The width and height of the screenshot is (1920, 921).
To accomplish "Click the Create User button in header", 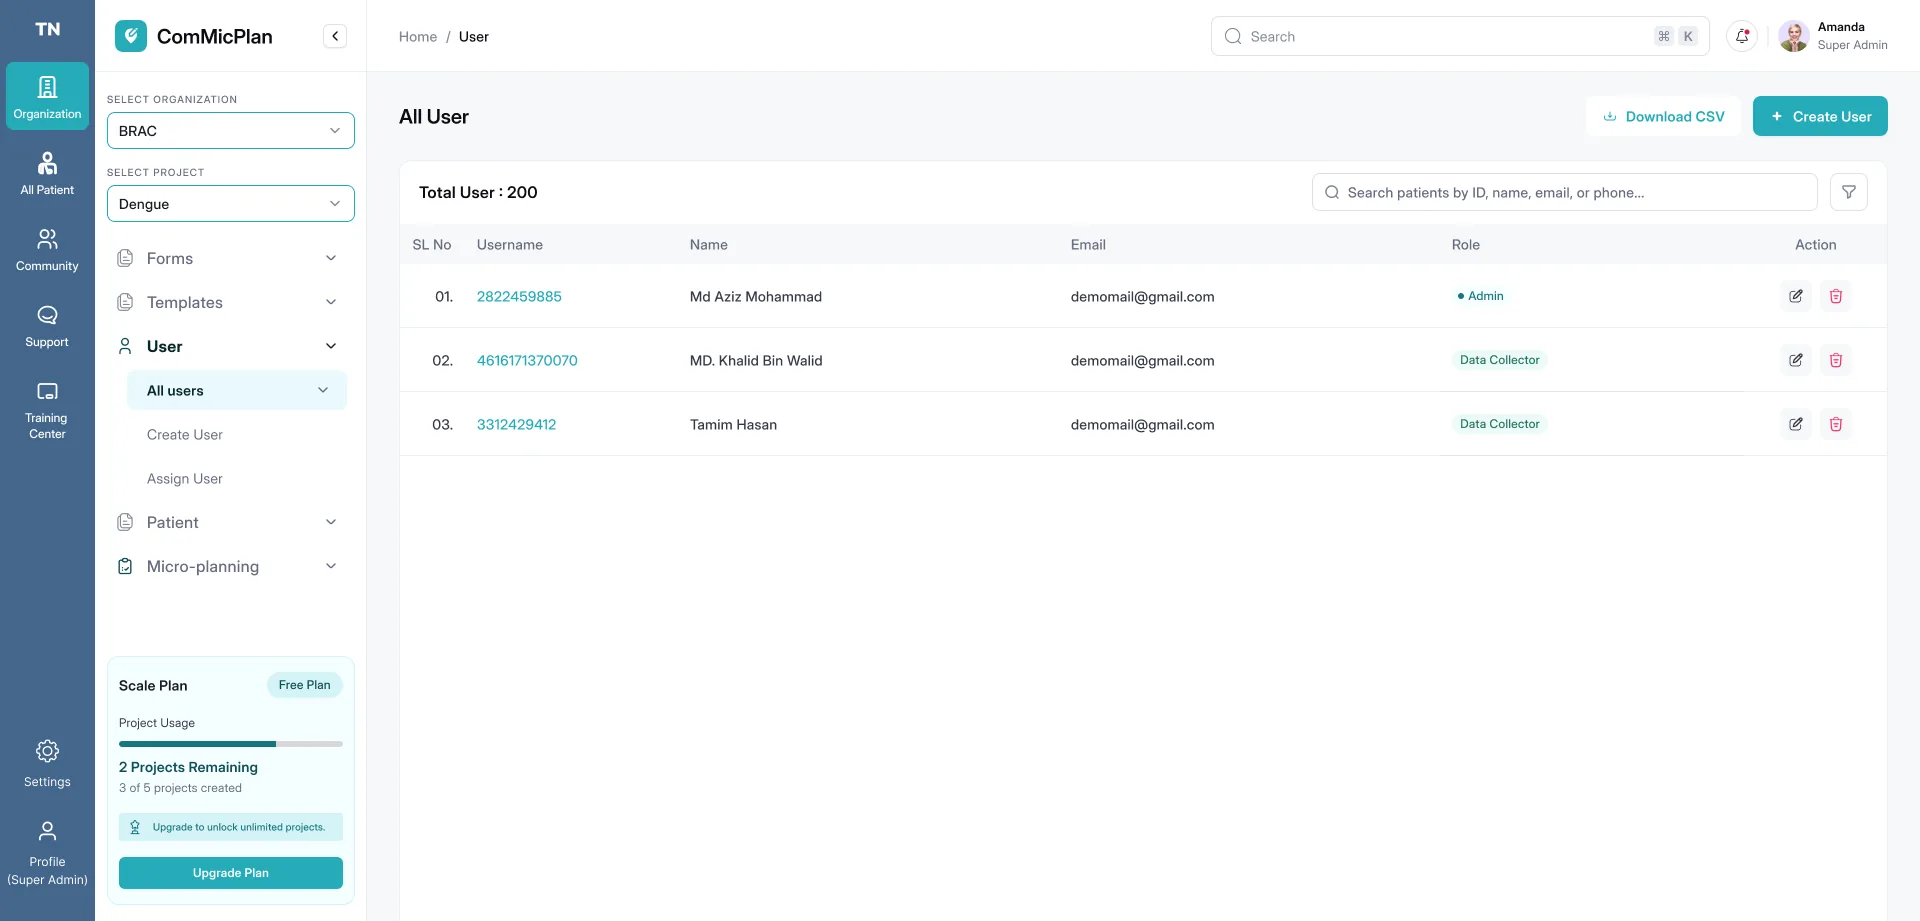I will pos(1820,116).
